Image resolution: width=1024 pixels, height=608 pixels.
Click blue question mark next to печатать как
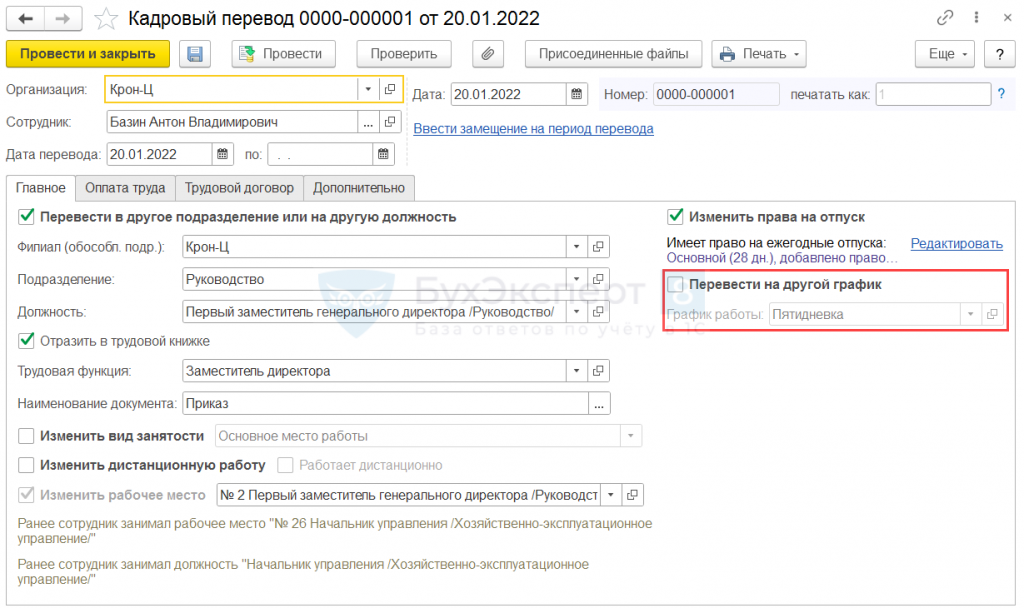point(1001,94)
